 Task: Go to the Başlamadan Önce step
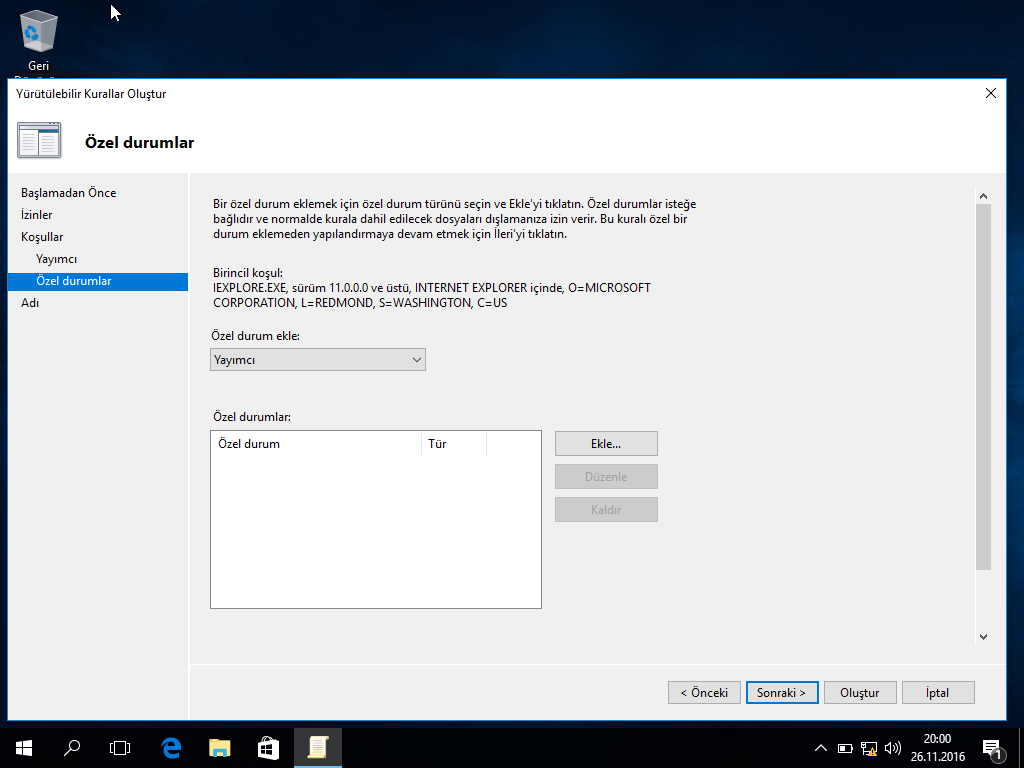click(68, 193)
